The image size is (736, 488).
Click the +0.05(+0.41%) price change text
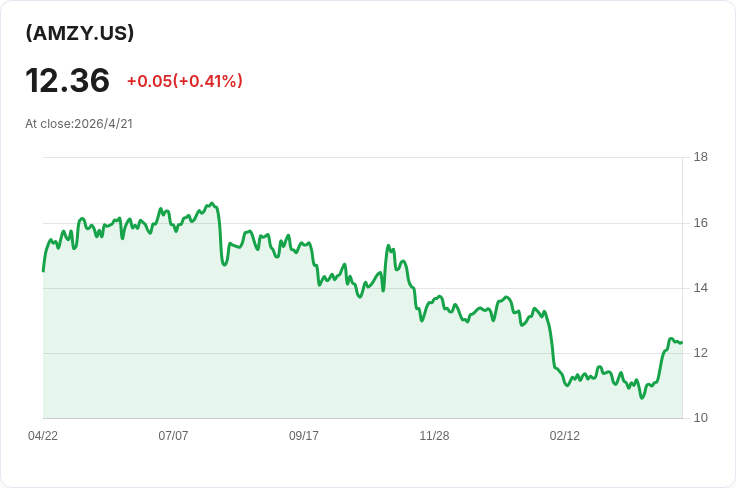184,81
